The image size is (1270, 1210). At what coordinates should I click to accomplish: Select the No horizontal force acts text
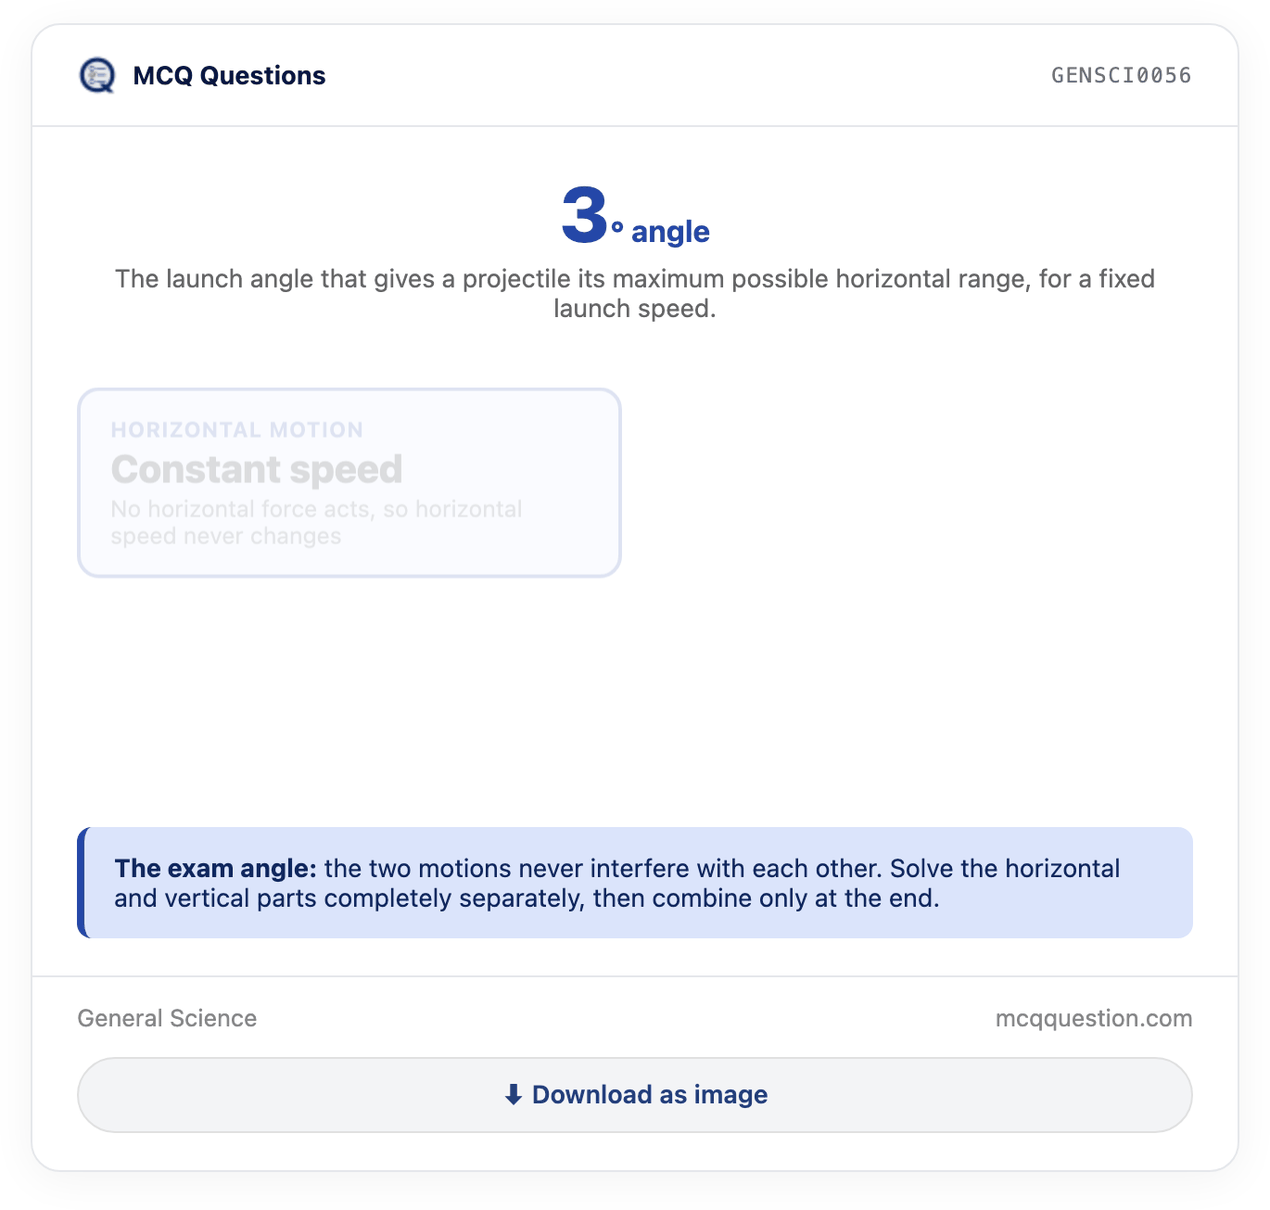coord(317,522)
